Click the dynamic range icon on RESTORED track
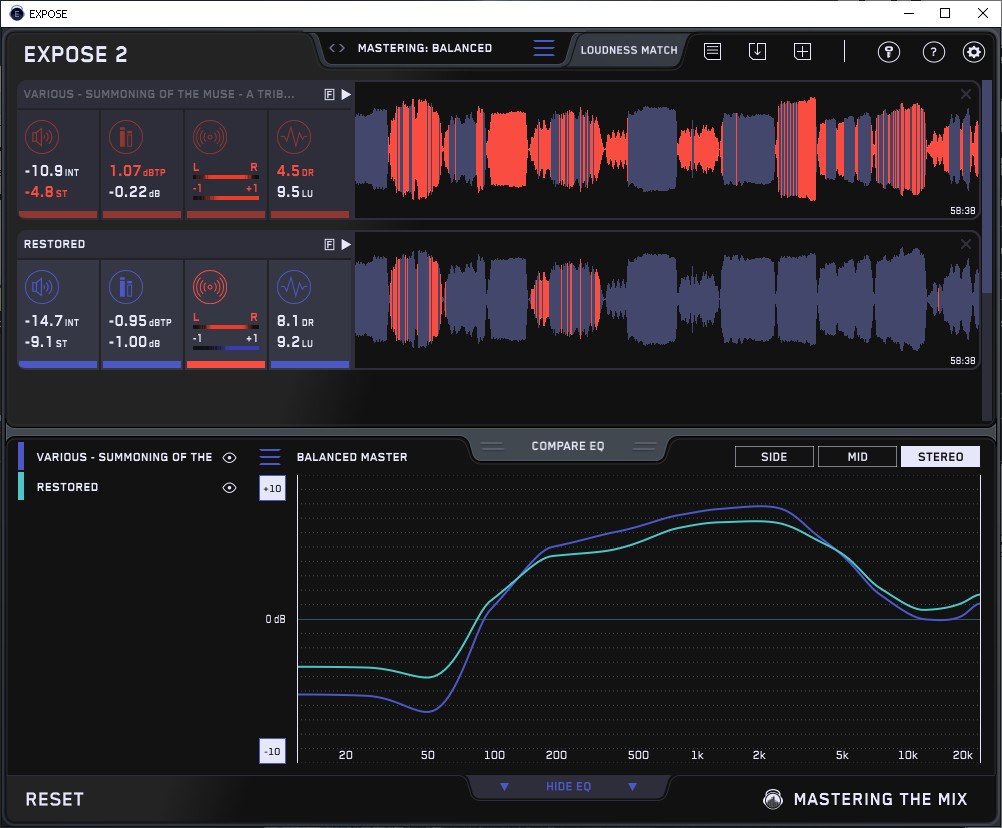The width and height of the screenshot is (1002, 828). pos(294,287)
